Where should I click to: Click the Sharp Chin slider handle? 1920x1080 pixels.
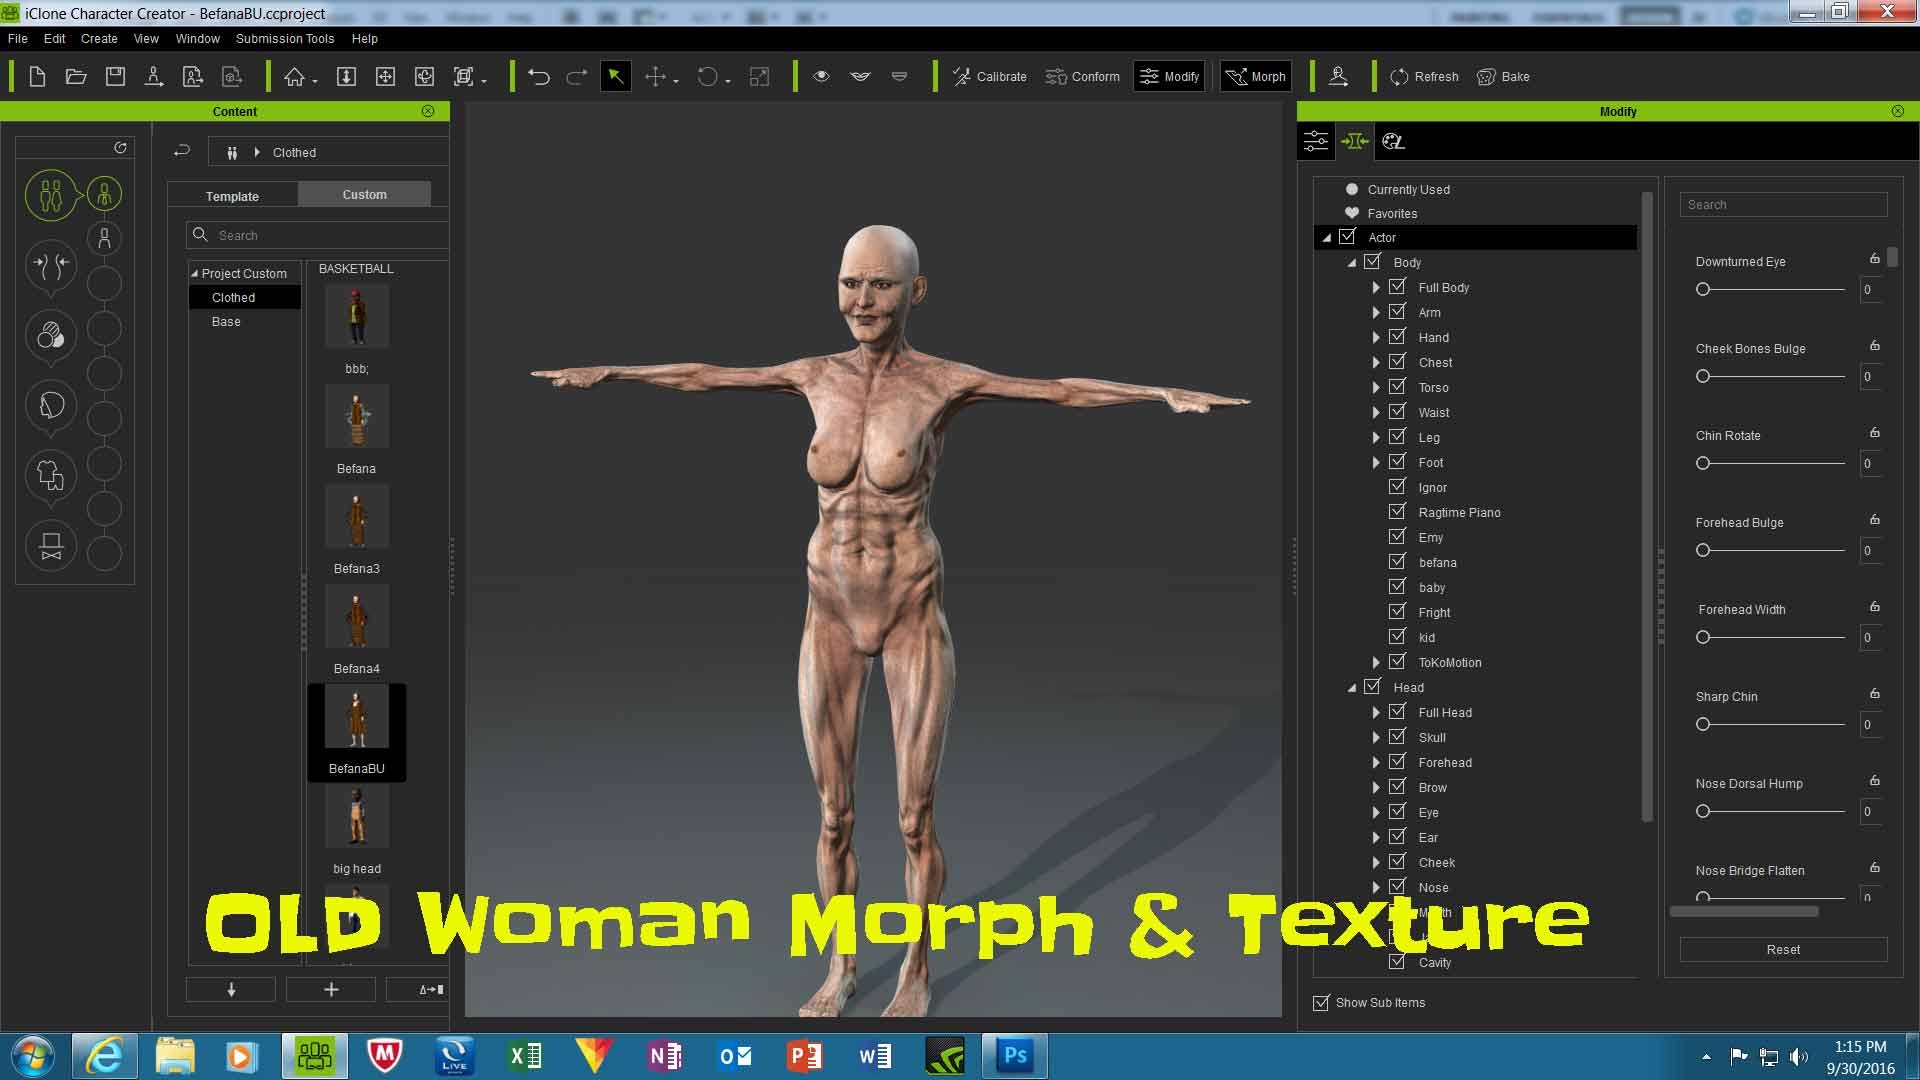pos(1703,724)
